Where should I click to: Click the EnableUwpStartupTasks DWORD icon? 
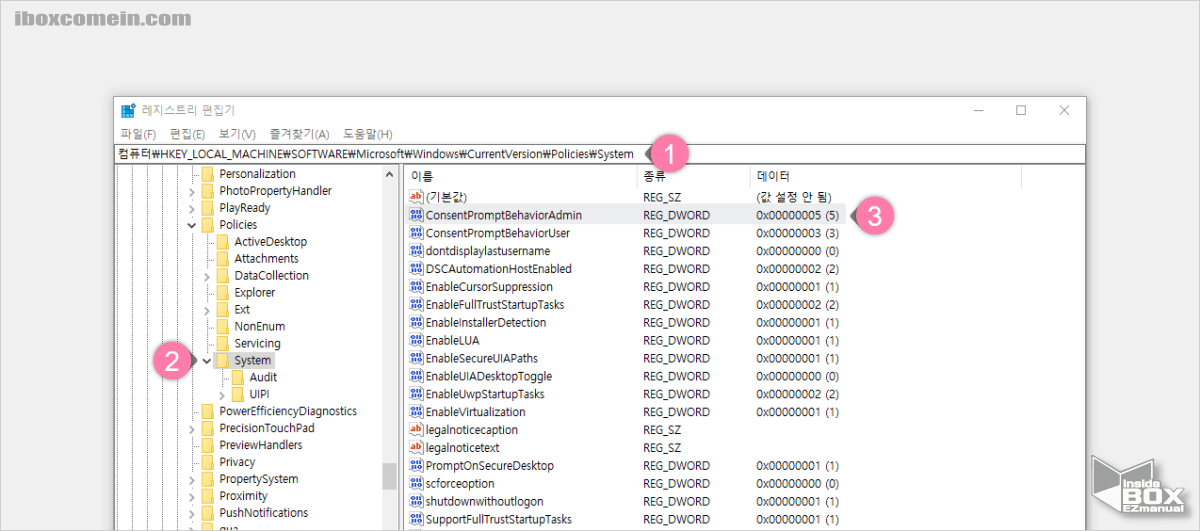(417, 394)
